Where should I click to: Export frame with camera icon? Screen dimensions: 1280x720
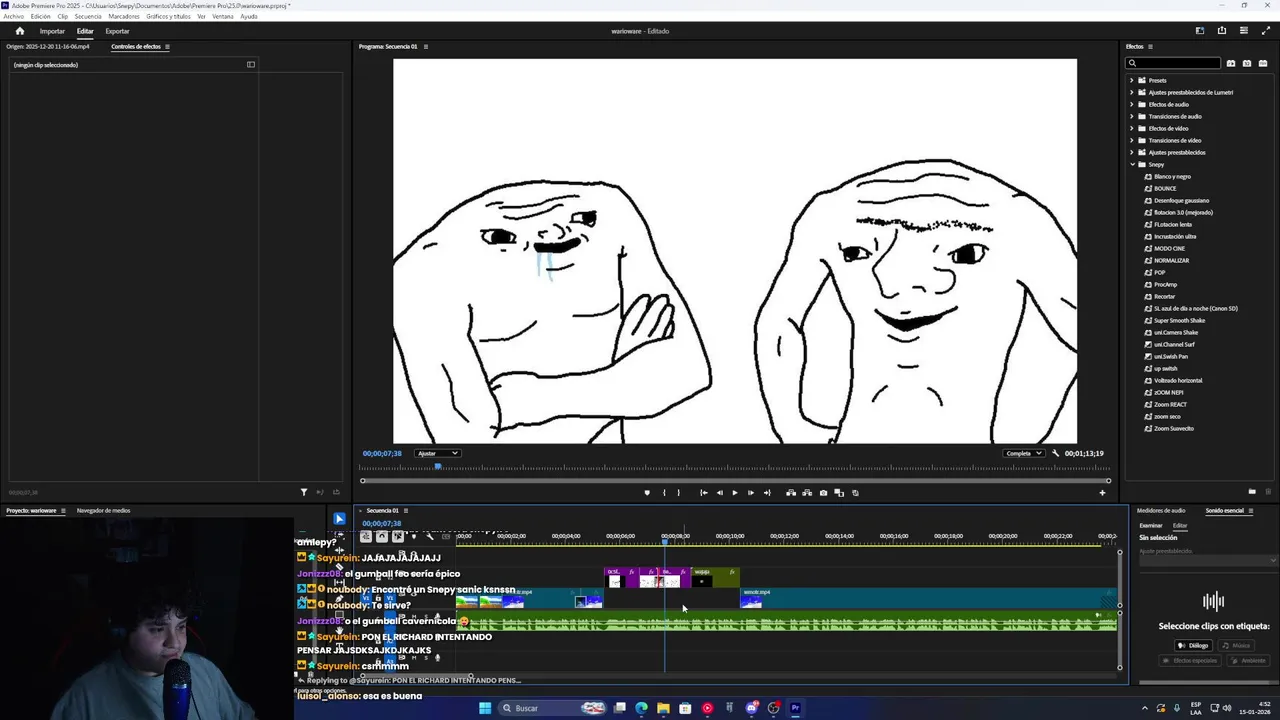pyautogui.click(x=823, y=492)
